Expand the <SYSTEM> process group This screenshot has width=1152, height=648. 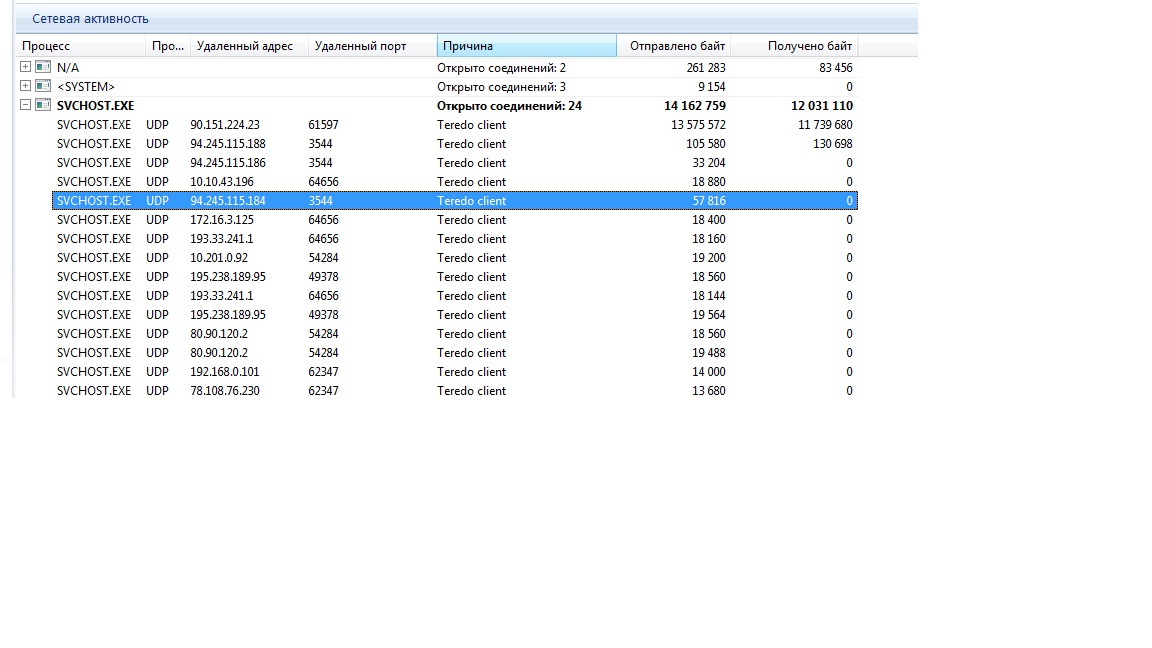pos(25,86)
